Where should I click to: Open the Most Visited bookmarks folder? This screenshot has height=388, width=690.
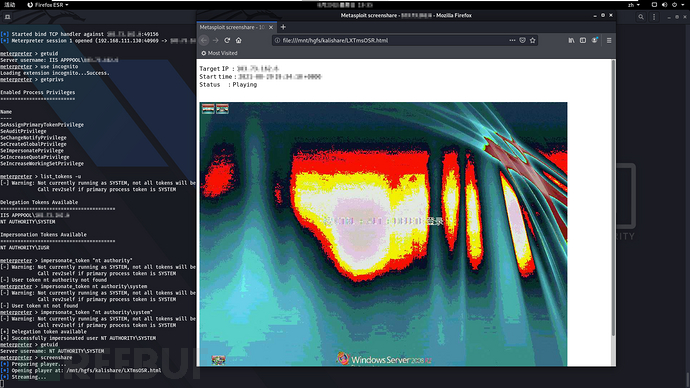219,53
